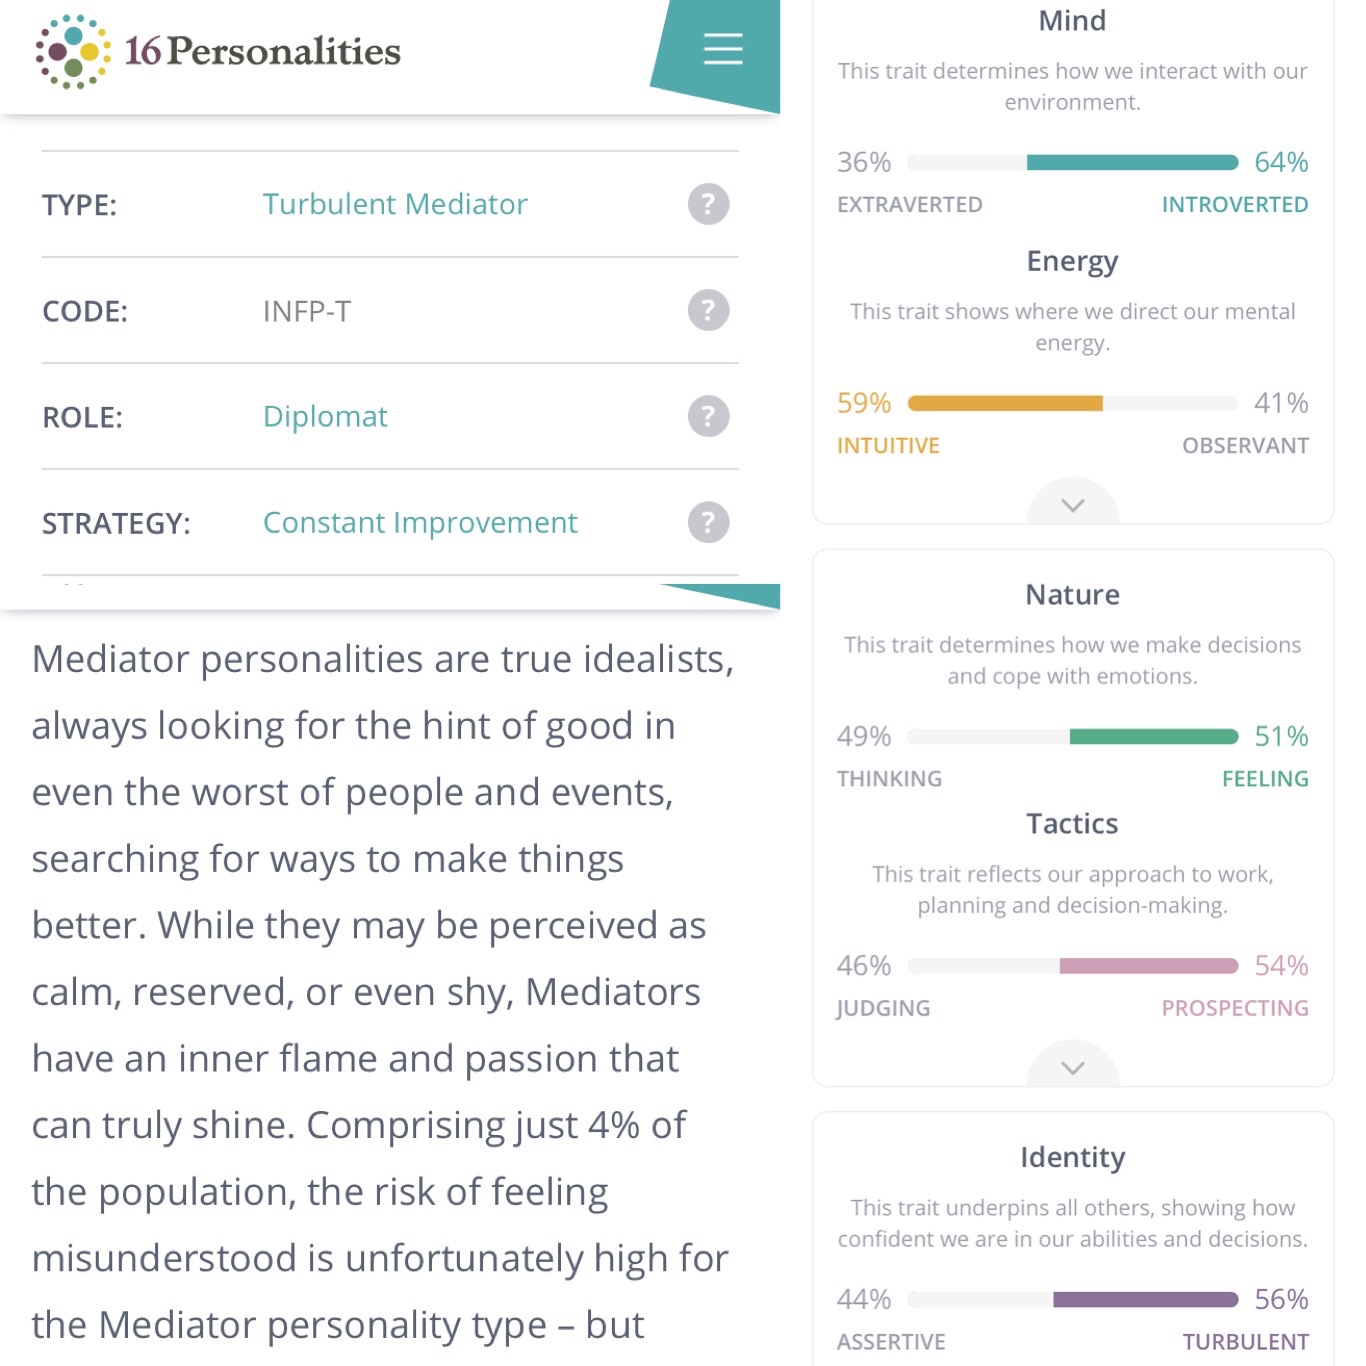Click the 16Personalities logo
Image resolution: width=1366 pixels, height=1366 pixels.
pos(218,51)
